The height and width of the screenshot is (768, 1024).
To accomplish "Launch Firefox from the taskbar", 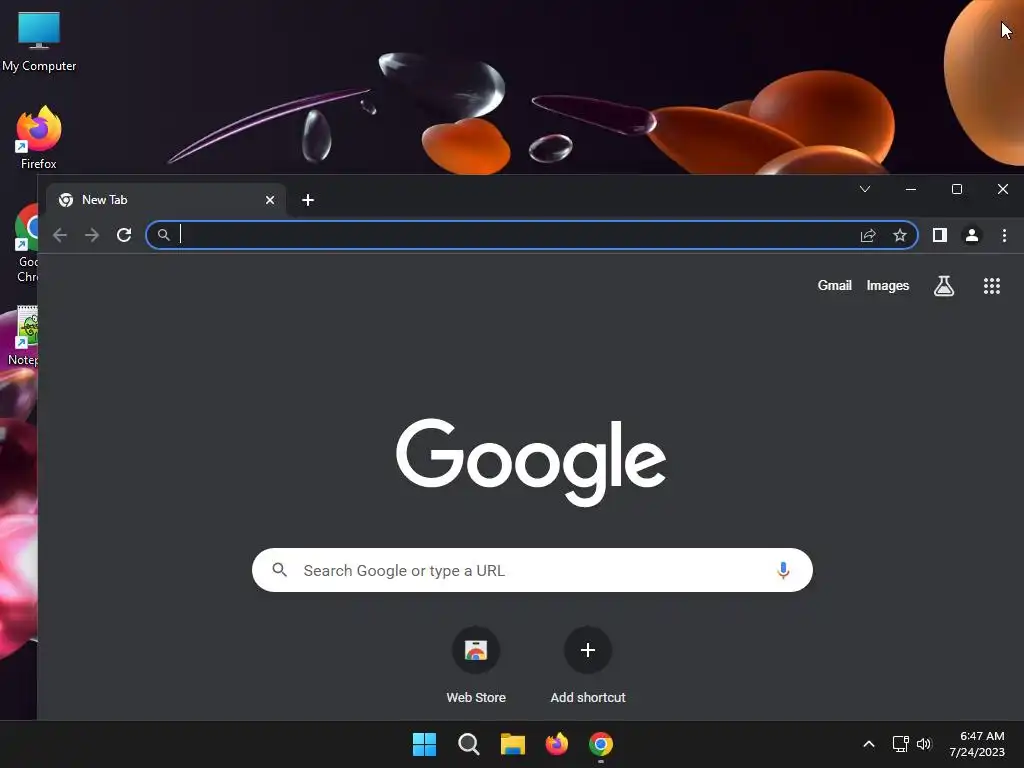I will tap(557, 744).
